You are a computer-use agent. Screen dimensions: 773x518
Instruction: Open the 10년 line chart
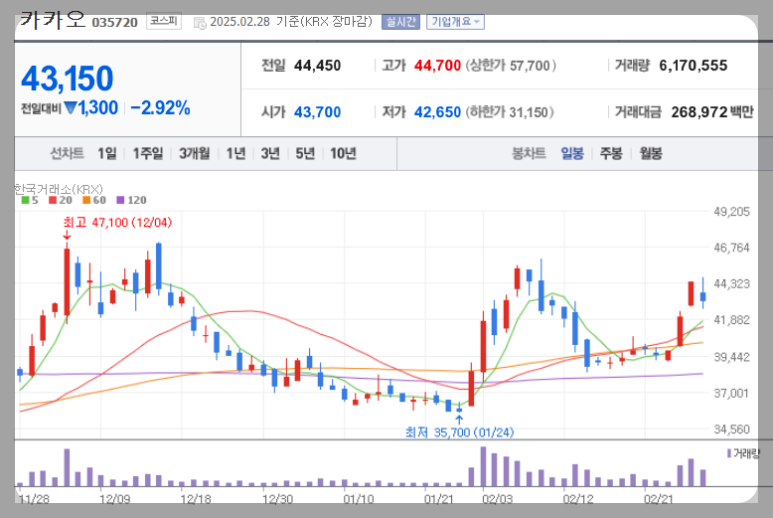point(343,154)
